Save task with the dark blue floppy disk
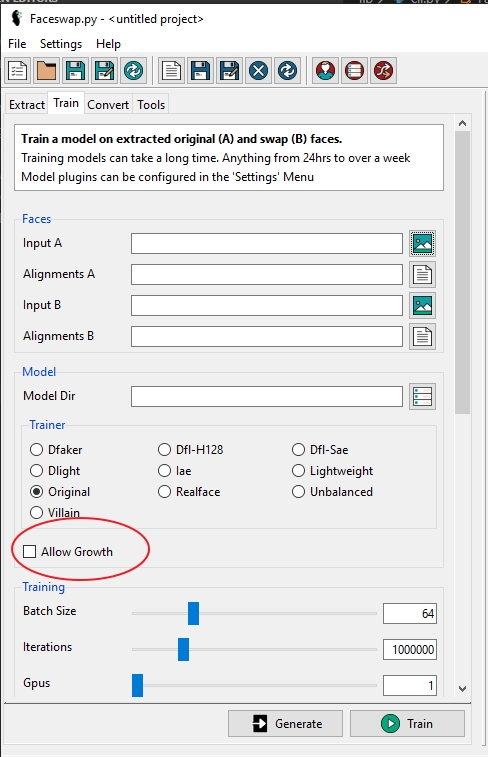 pyautogui.click(x=200, y=71)
